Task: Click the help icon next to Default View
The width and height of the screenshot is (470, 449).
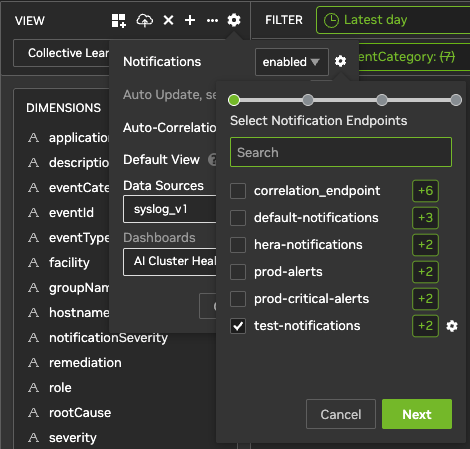Action: click(212, 160)
